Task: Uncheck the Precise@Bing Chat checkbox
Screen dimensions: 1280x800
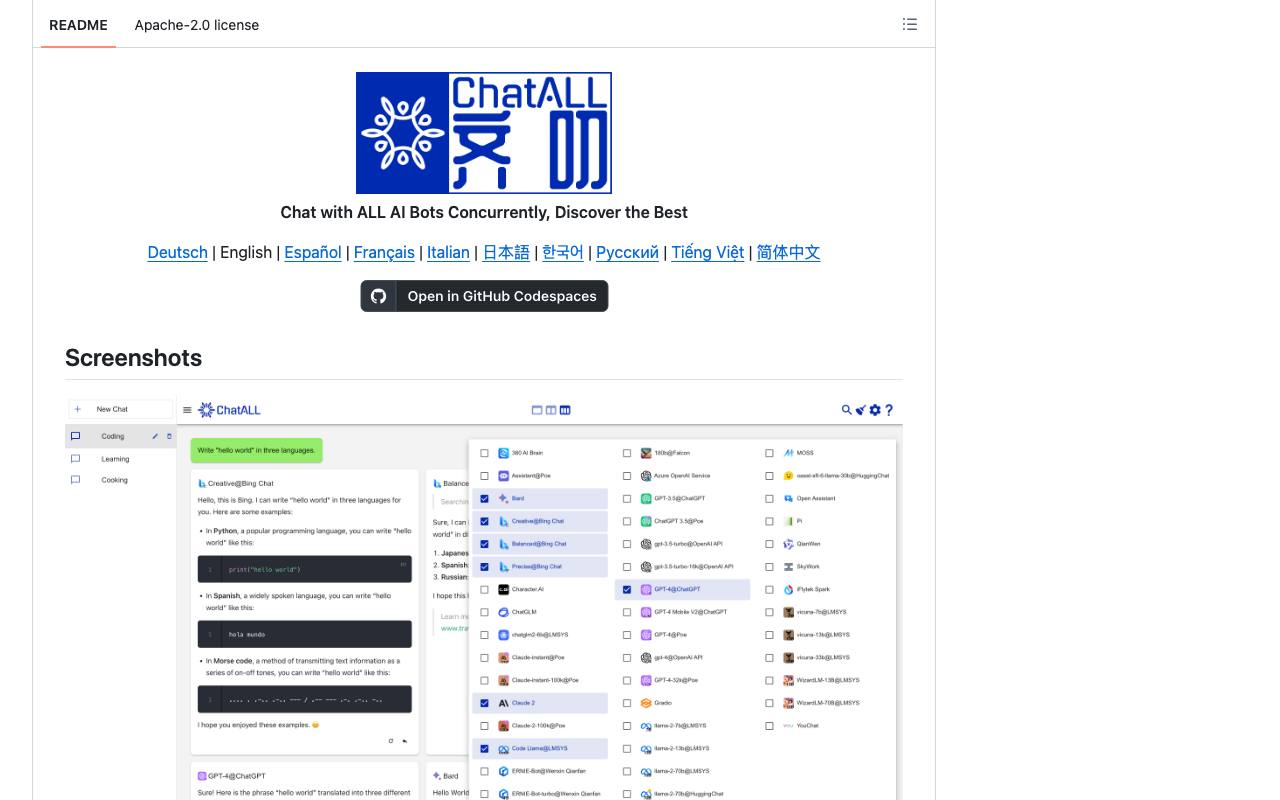Action: pos(485,567)
